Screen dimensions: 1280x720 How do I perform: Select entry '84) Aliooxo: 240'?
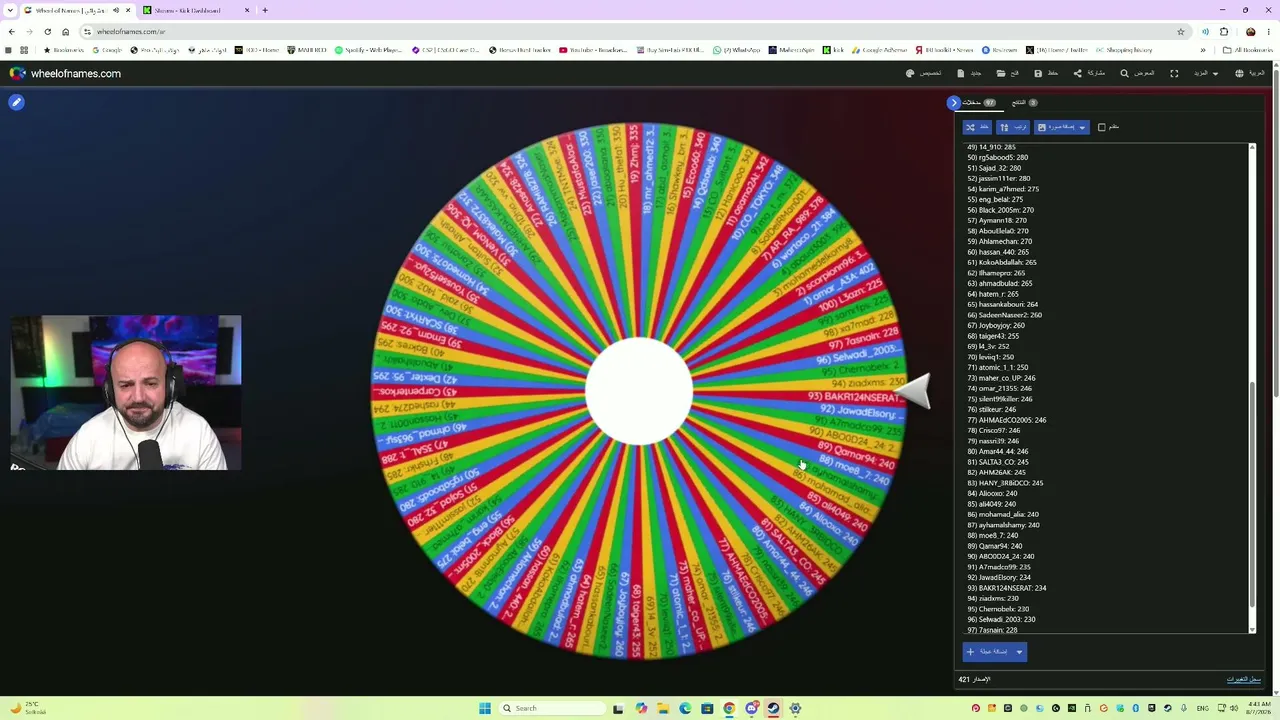click(992, 493)
